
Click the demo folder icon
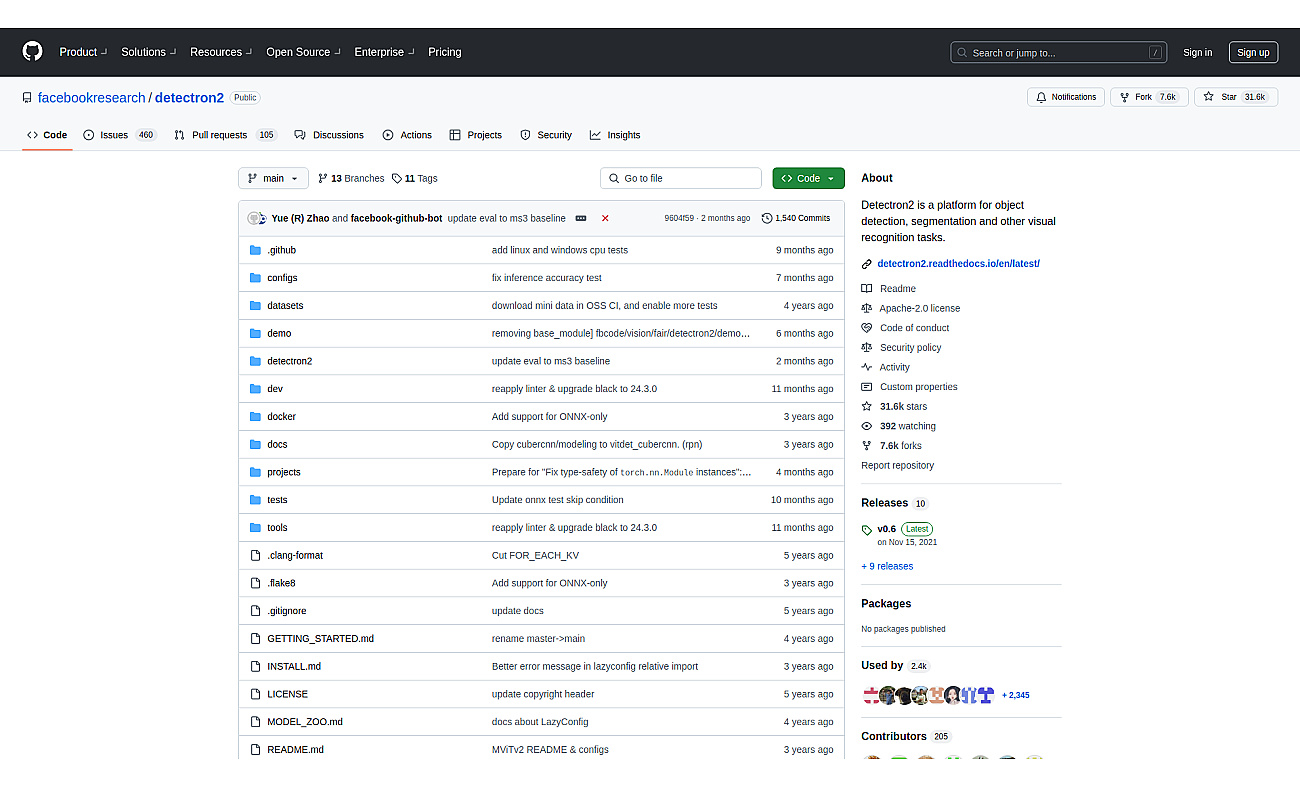coord(255,333)
